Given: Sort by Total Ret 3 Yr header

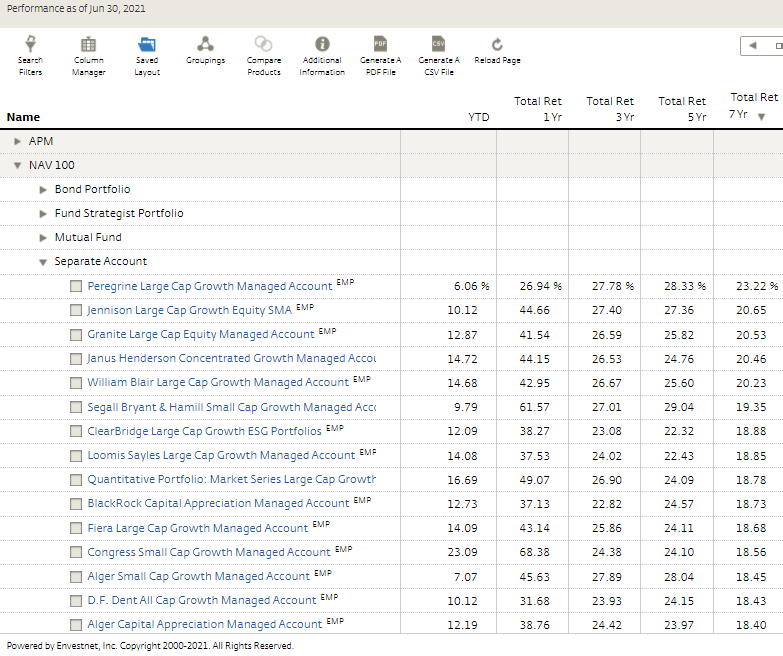Looking at the screenshot, I should (x=610, y=109).
